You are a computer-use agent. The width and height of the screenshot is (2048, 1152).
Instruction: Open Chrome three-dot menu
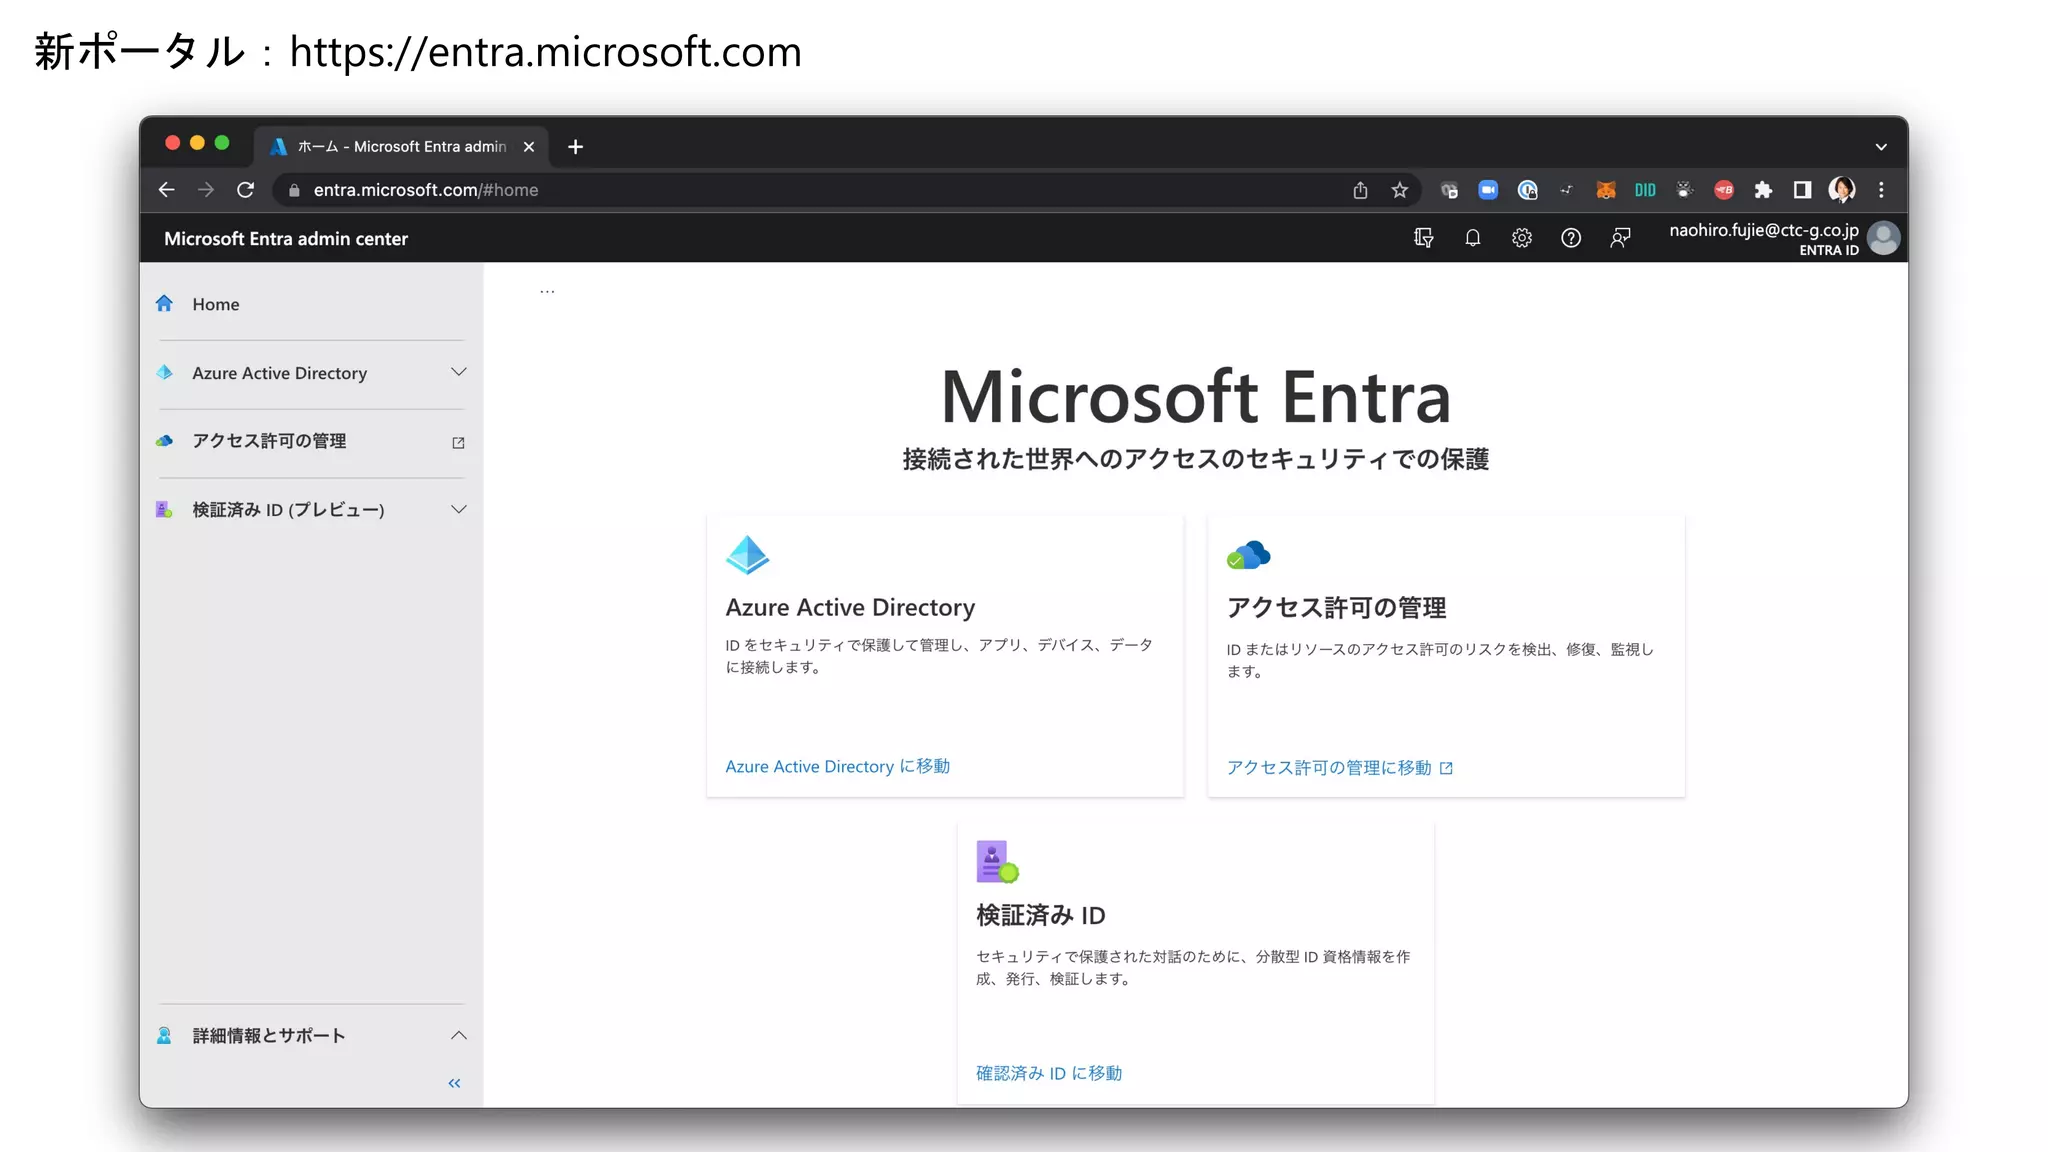click(x=1881, y=190)
